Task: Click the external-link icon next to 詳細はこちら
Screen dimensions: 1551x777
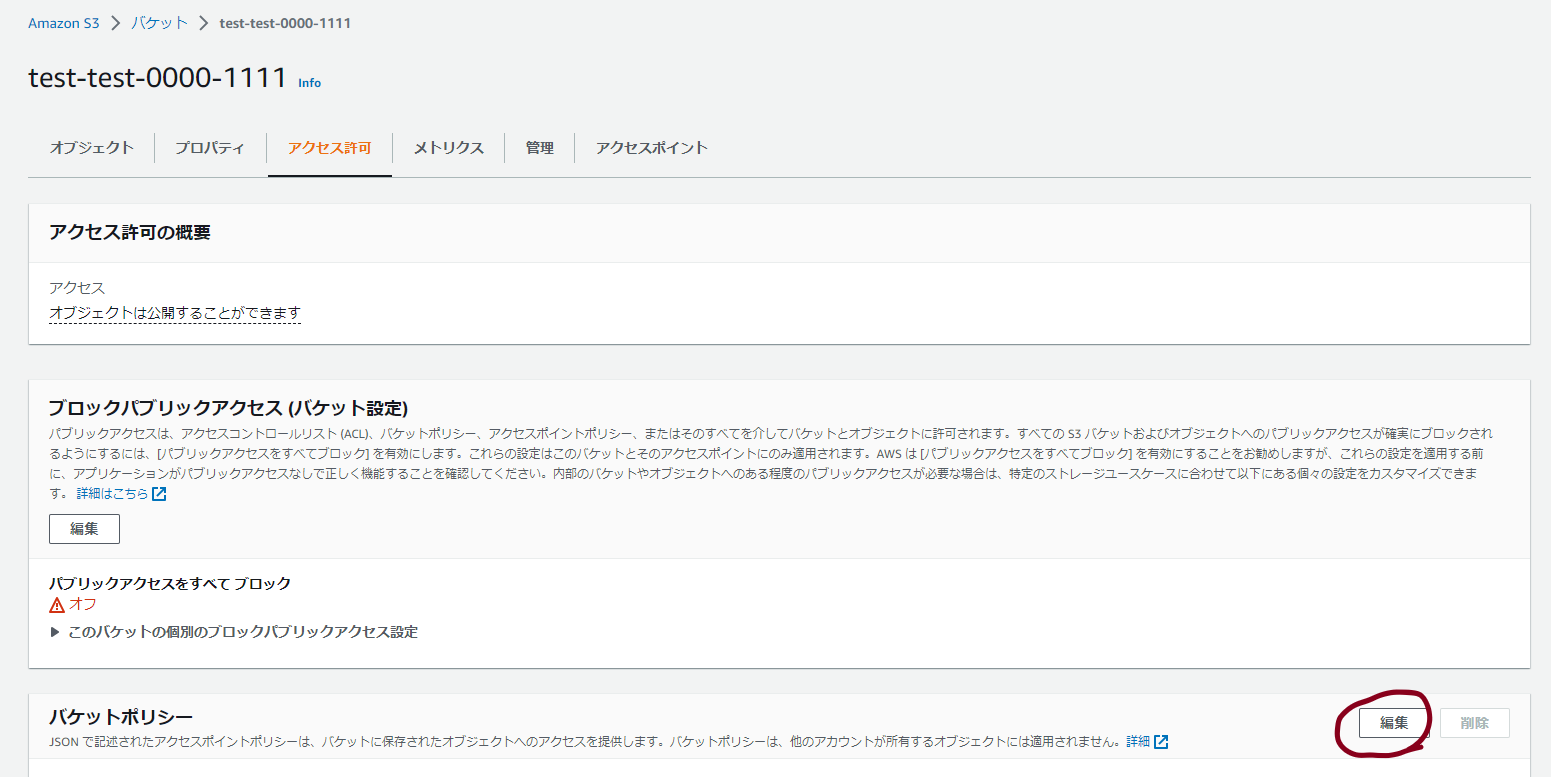Action: (159, 494)
